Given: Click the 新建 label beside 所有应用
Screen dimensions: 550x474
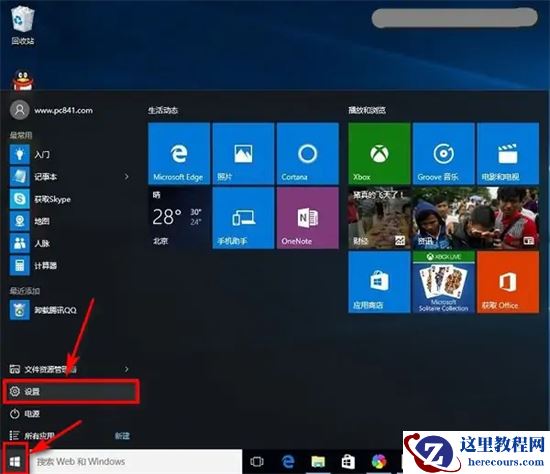Looking at the screenshot, I should (122, 436).
